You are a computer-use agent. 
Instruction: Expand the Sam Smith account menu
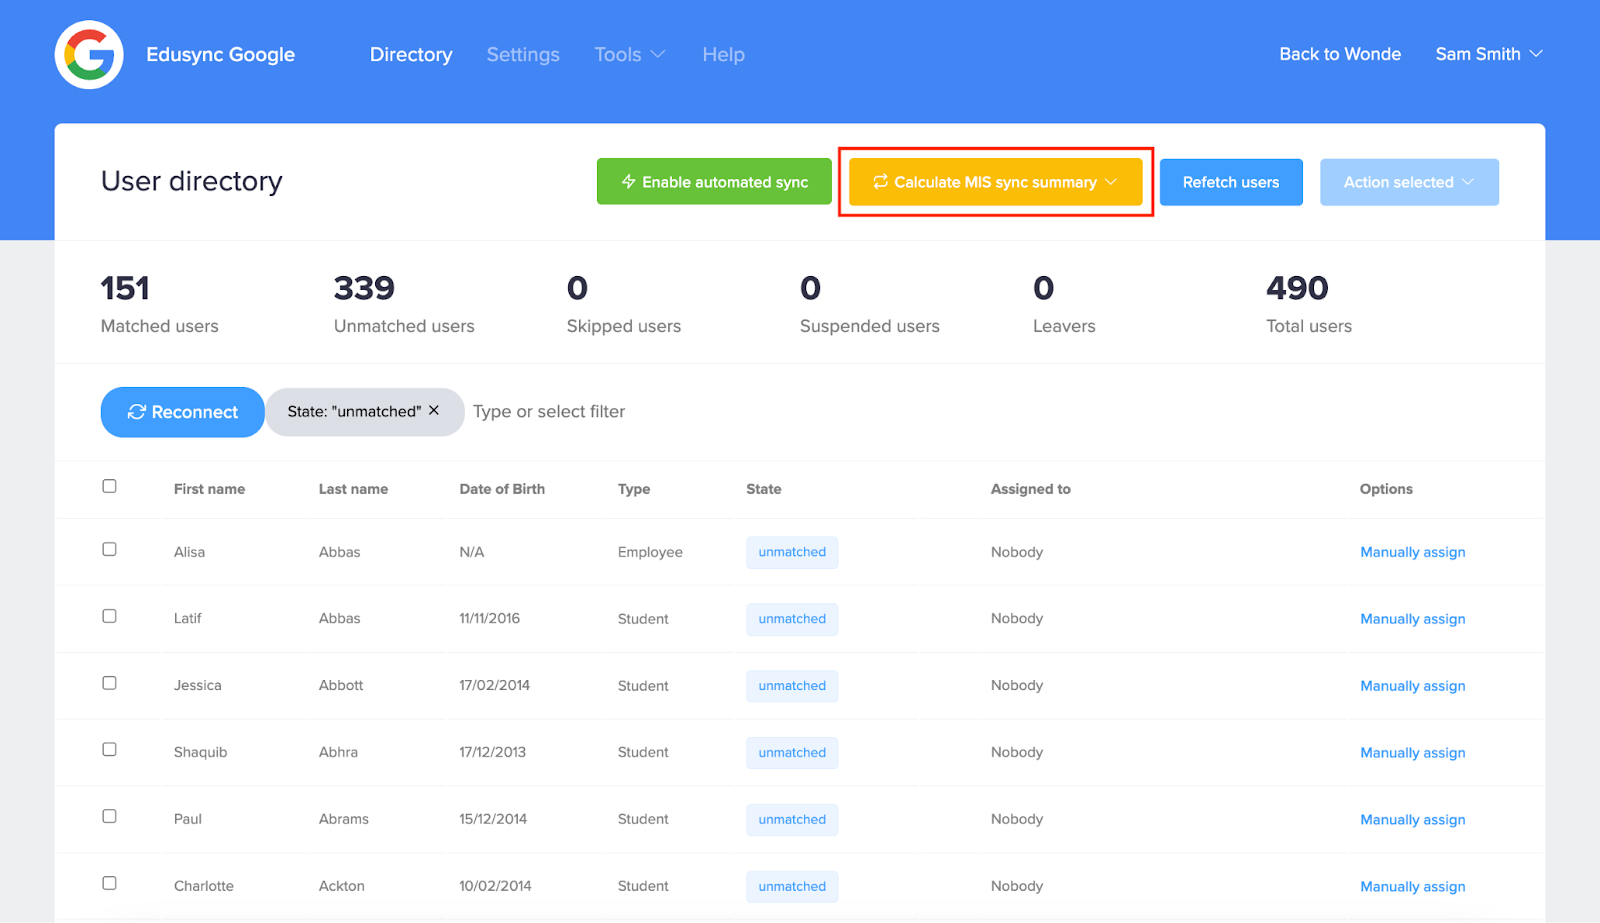pyautogui.click(x=1488, y=54)
